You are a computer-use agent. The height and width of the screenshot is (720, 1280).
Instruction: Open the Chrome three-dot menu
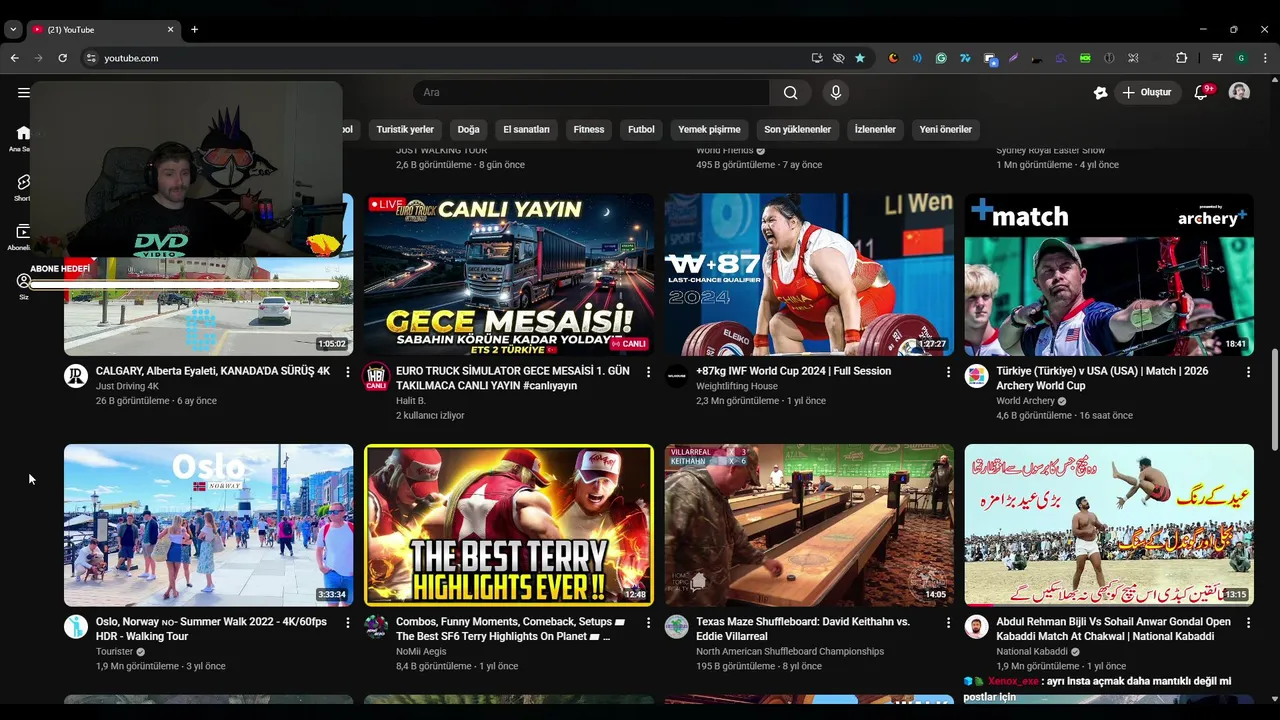tap(1265, 58)
